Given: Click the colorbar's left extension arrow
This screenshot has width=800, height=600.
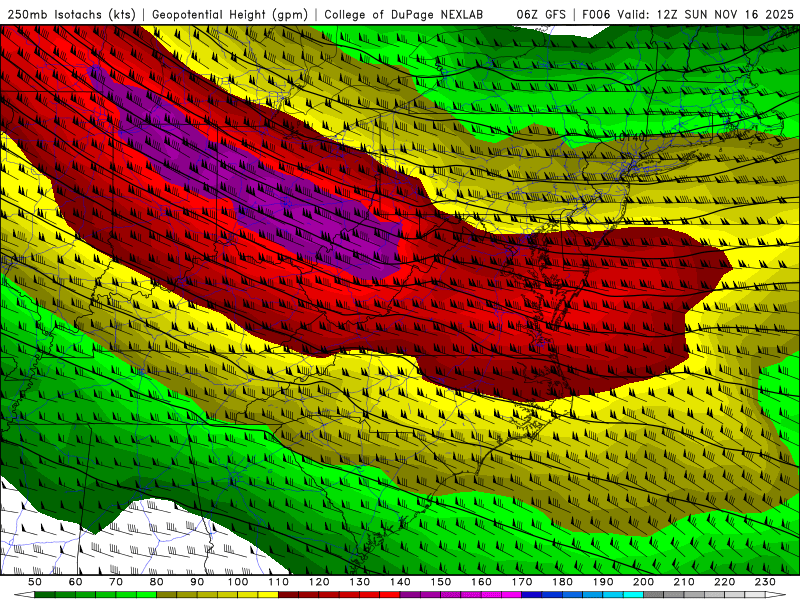Looking at the screenshot, I should pyautogui.click(x=24, y=594).
